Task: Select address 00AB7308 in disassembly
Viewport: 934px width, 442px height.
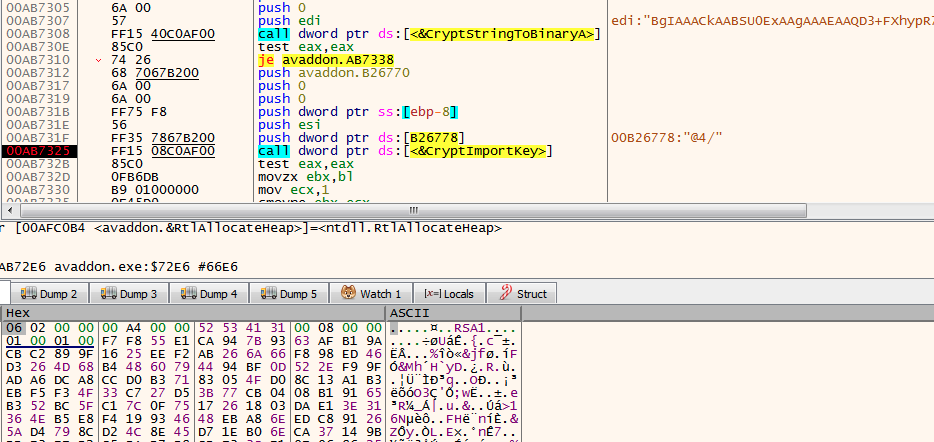Action: tap(38, 34)
